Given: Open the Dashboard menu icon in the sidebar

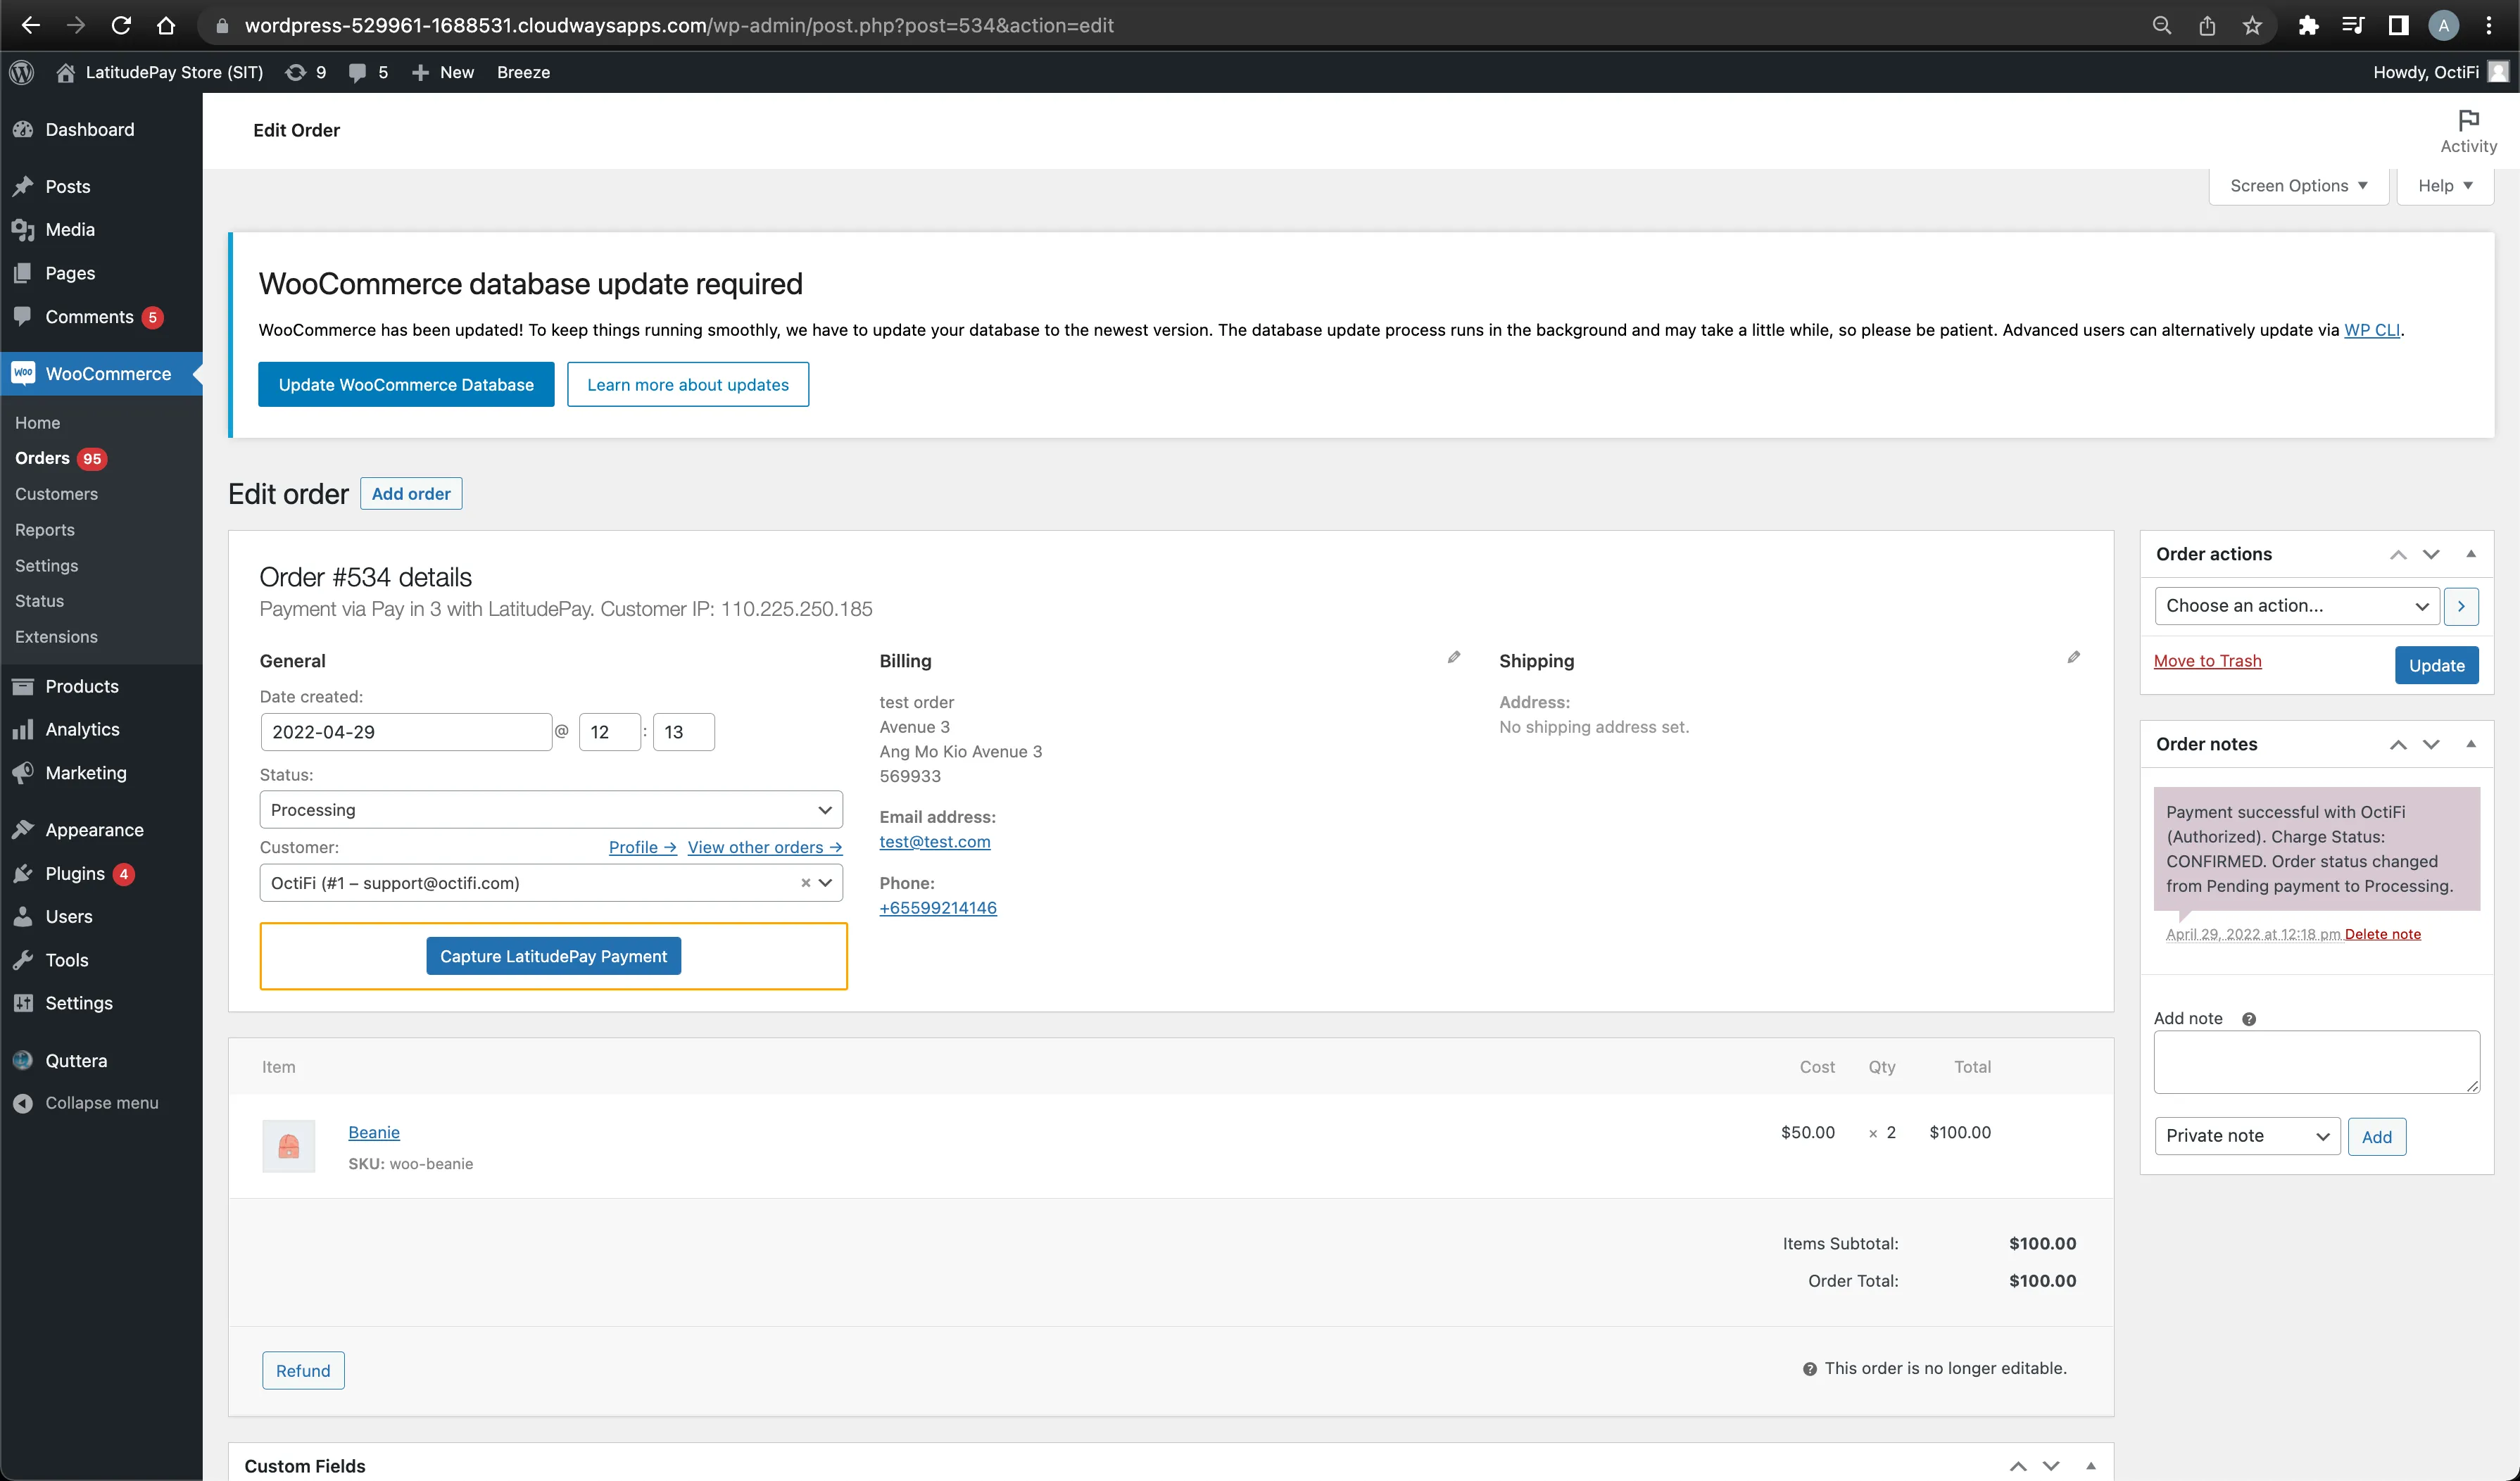Looking at the screenshot, I should (22, 129).
